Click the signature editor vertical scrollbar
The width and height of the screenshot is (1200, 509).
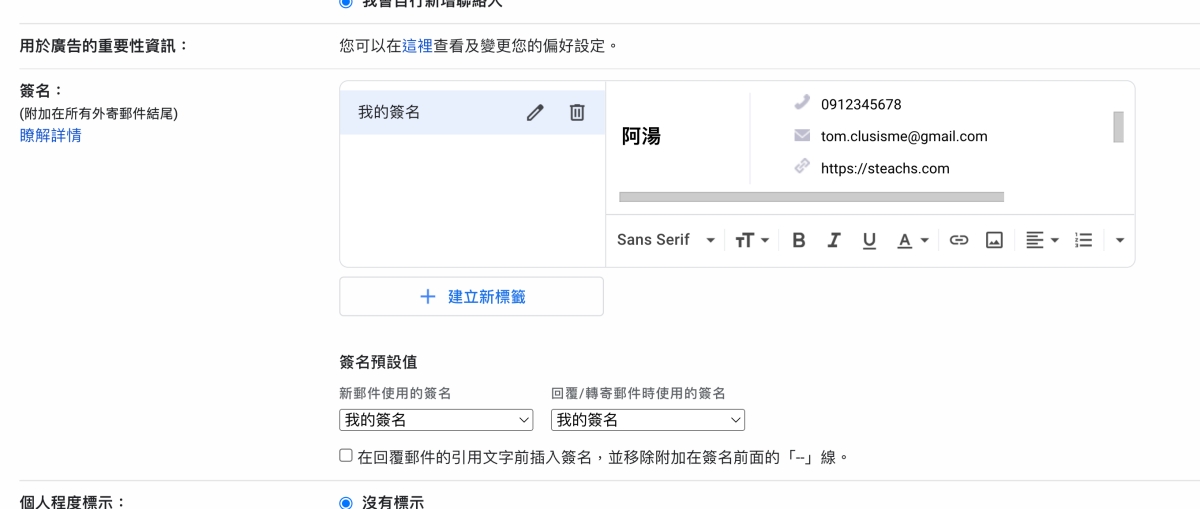(x=1118, y=127)
